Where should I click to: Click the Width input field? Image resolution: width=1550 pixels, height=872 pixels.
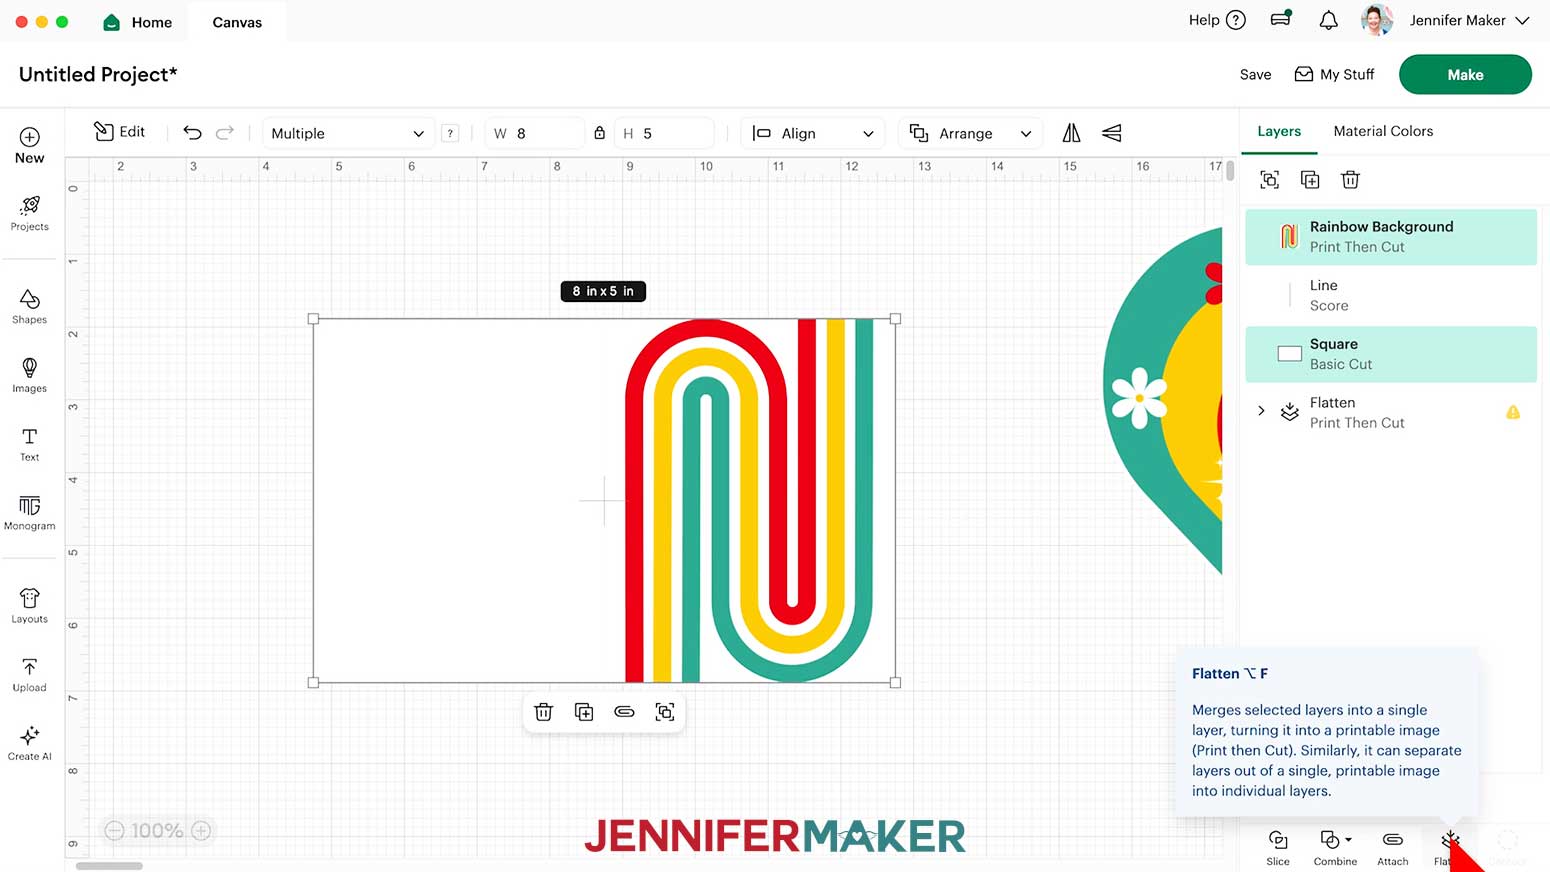click(x=535, y=133)
